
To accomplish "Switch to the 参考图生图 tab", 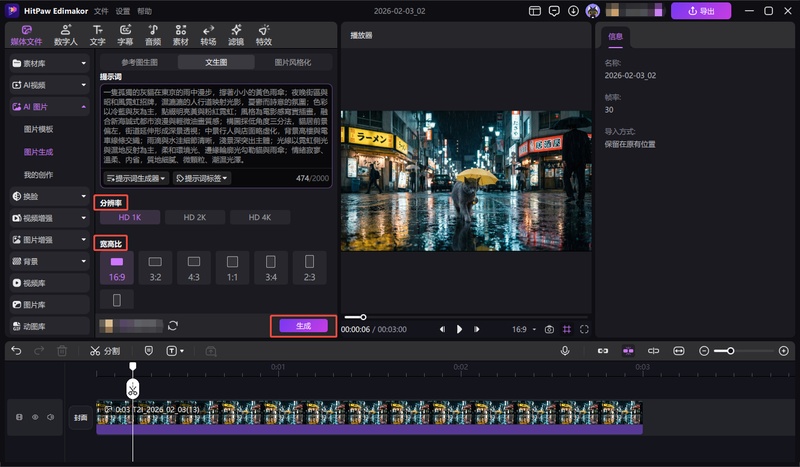I will click(141, 62).
